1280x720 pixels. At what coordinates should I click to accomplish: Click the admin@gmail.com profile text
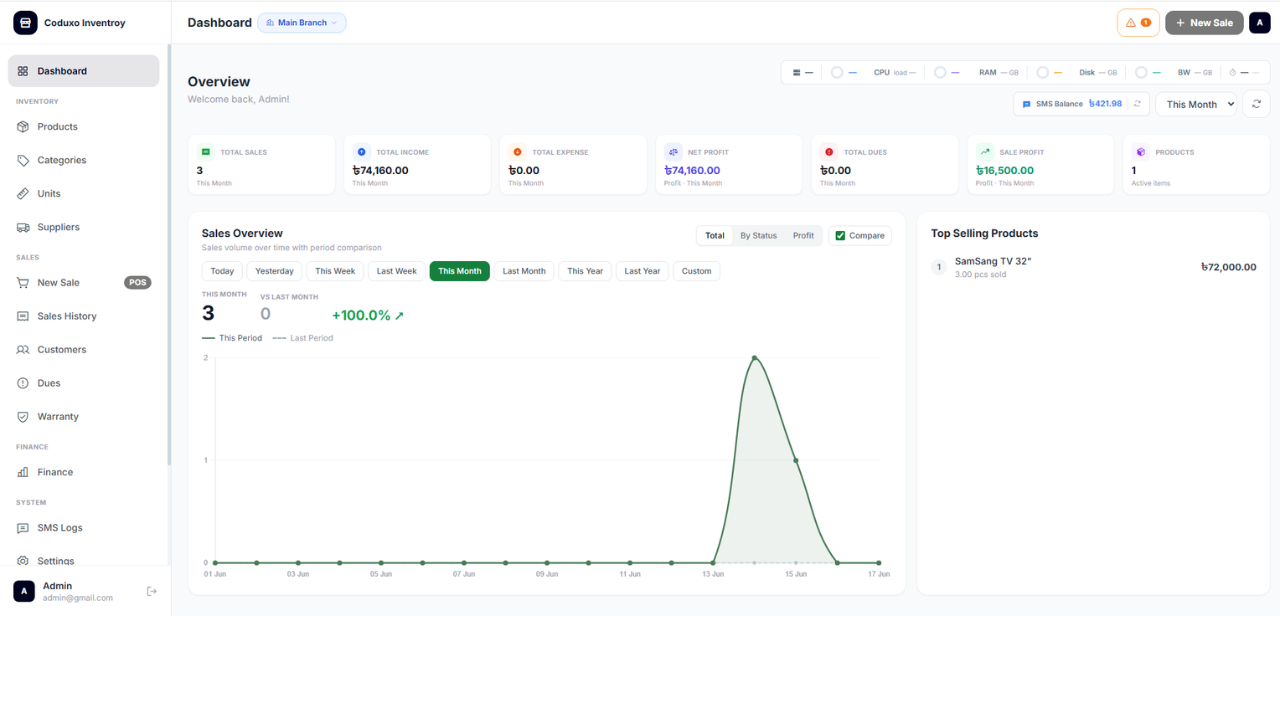point(78,598)
